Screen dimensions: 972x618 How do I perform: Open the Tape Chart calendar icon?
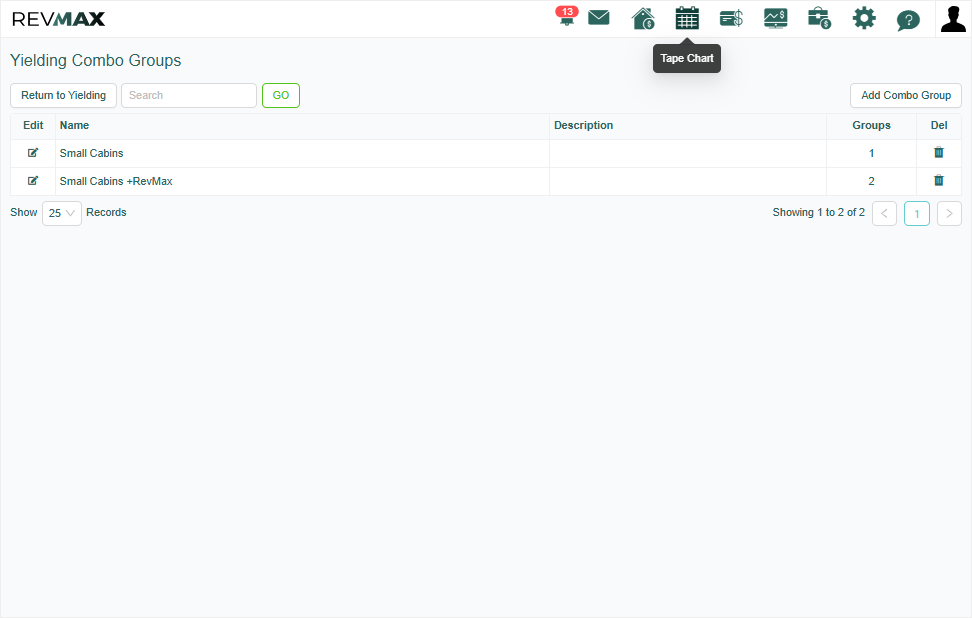[x=687, y=18]
